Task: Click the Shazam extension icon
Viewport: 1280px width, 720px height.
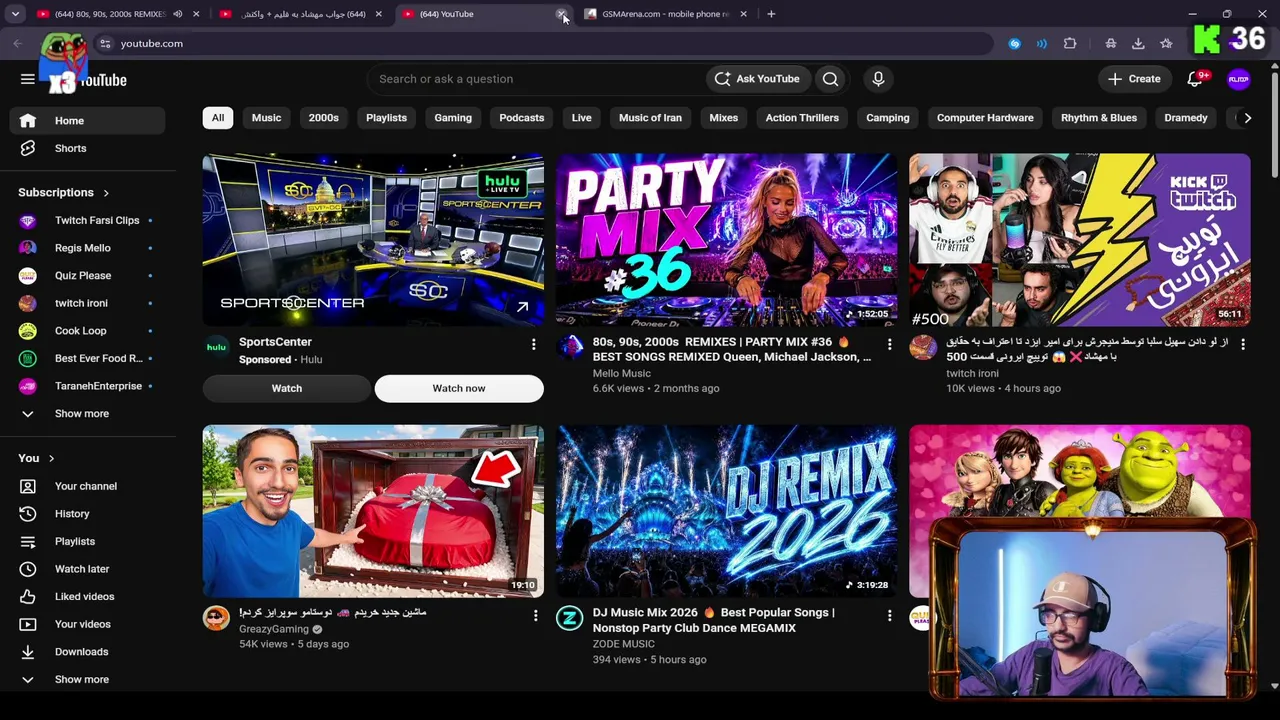Action: click(1014, 44)
